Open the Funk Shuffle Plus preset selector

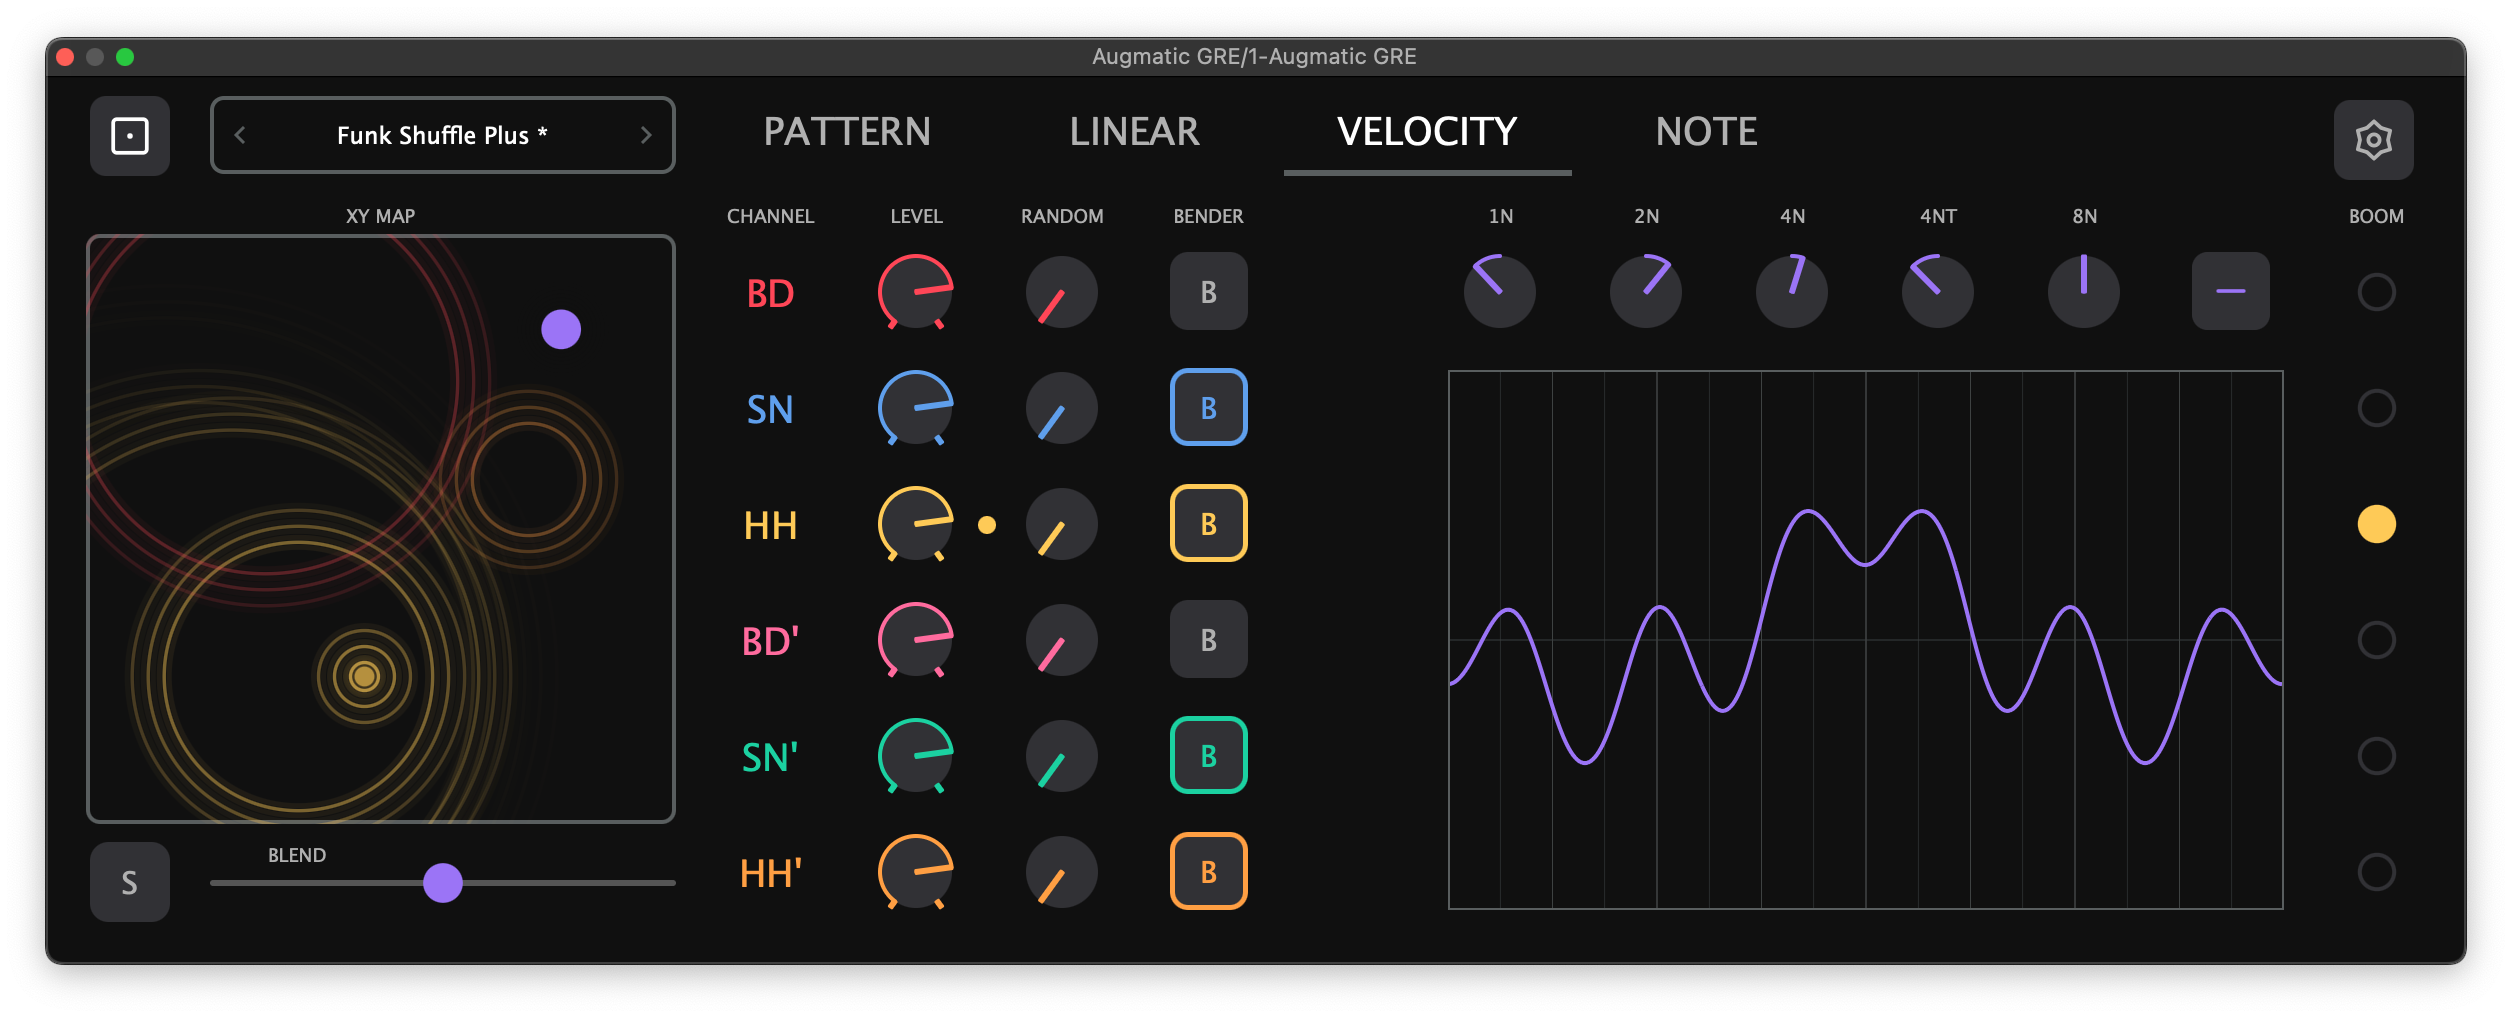pyautogui.click(x=442, y=135)
